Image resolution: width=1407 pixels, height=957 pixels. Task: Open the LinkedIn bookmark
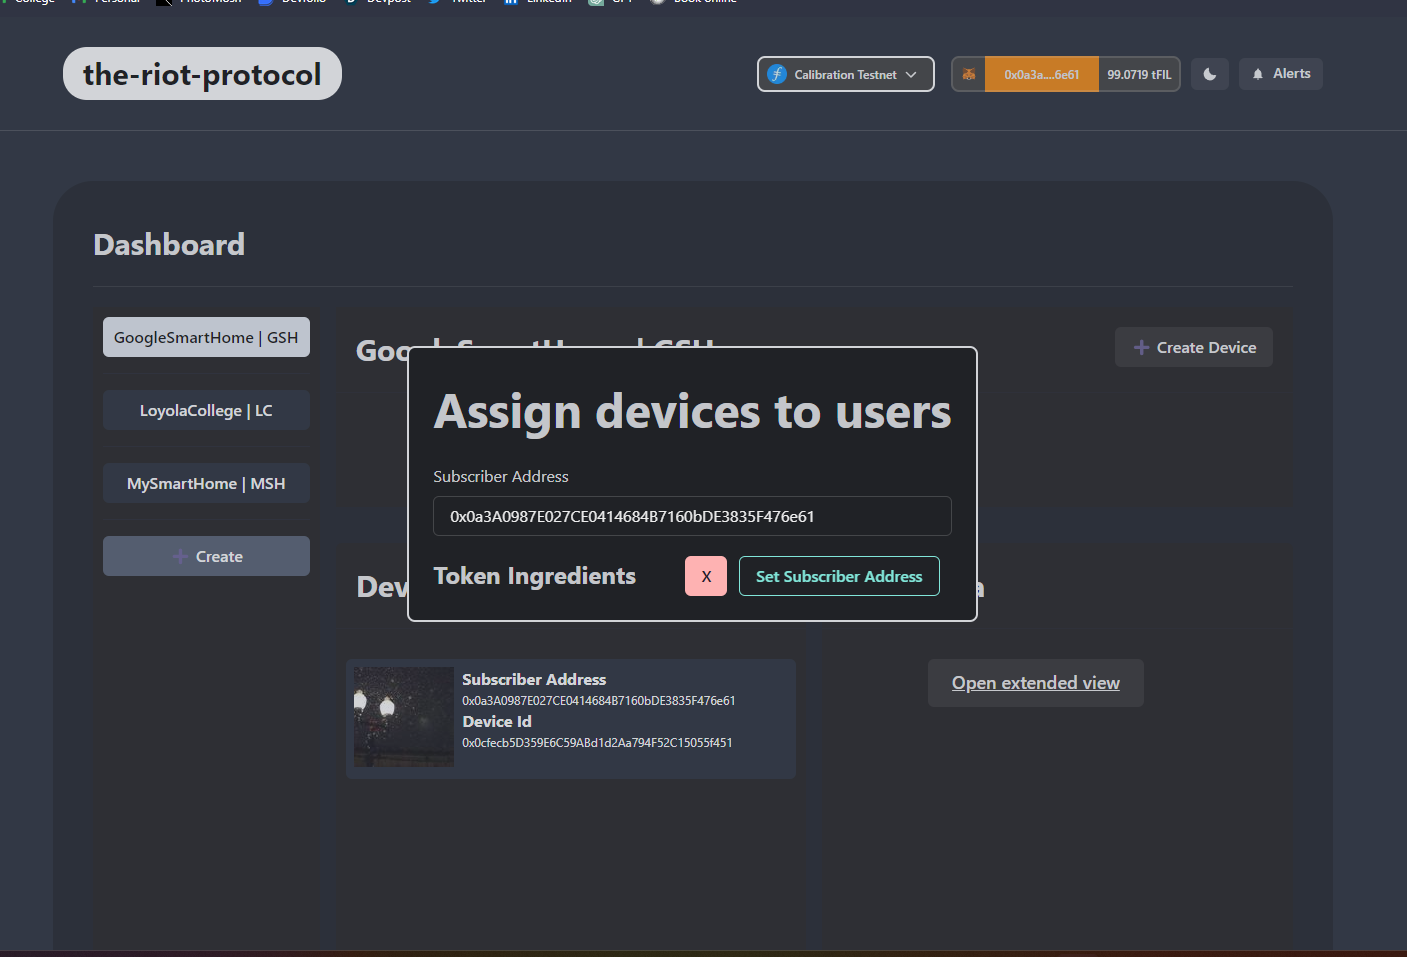(537, 3)
